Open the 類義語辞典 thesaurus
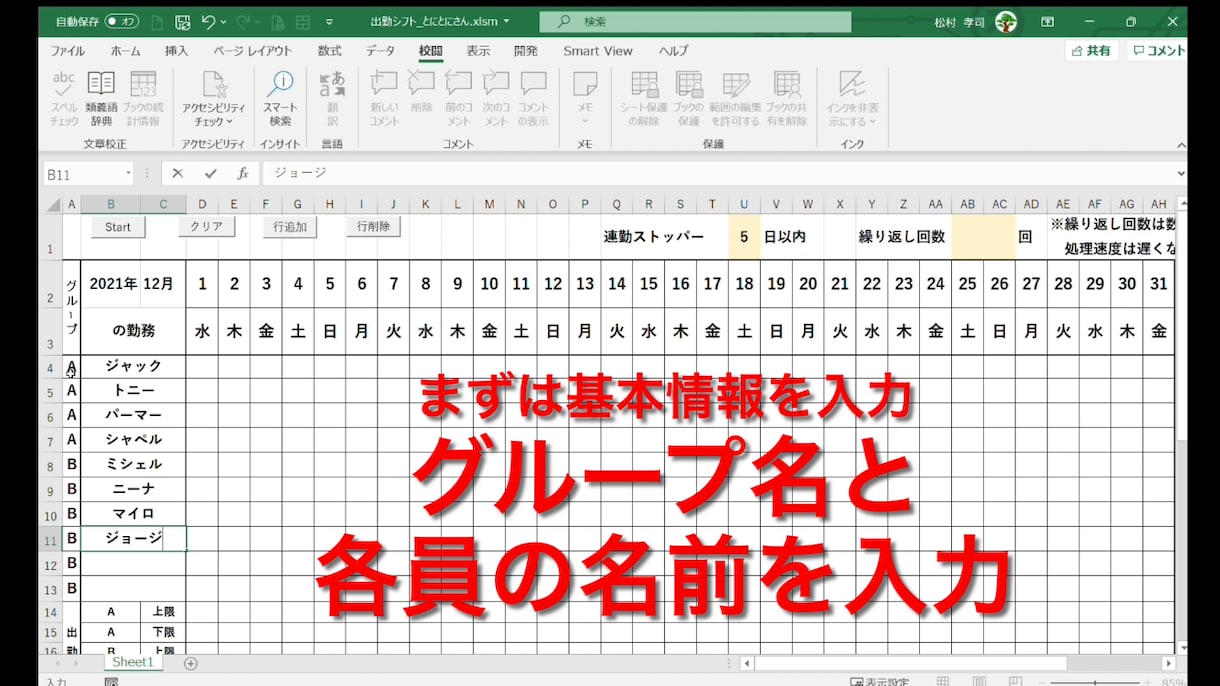The width and height of the screenshot is (1220, 686). [101, 98]
